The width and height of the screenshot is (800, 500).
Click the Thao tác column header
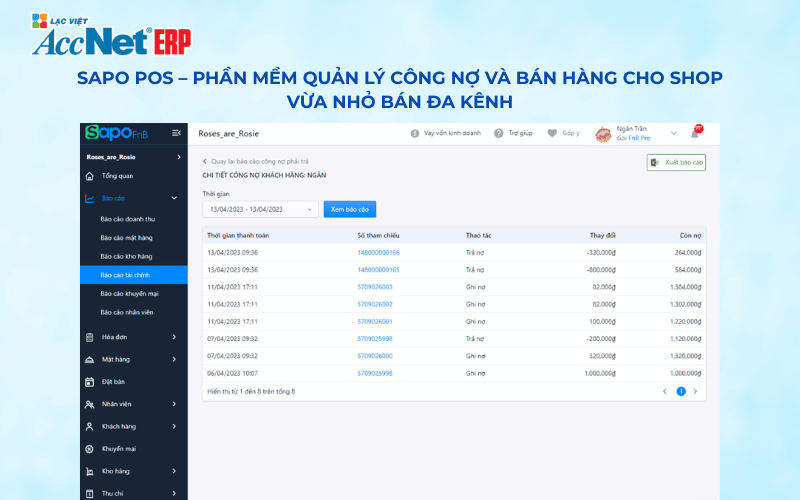[x=479, y=236]
